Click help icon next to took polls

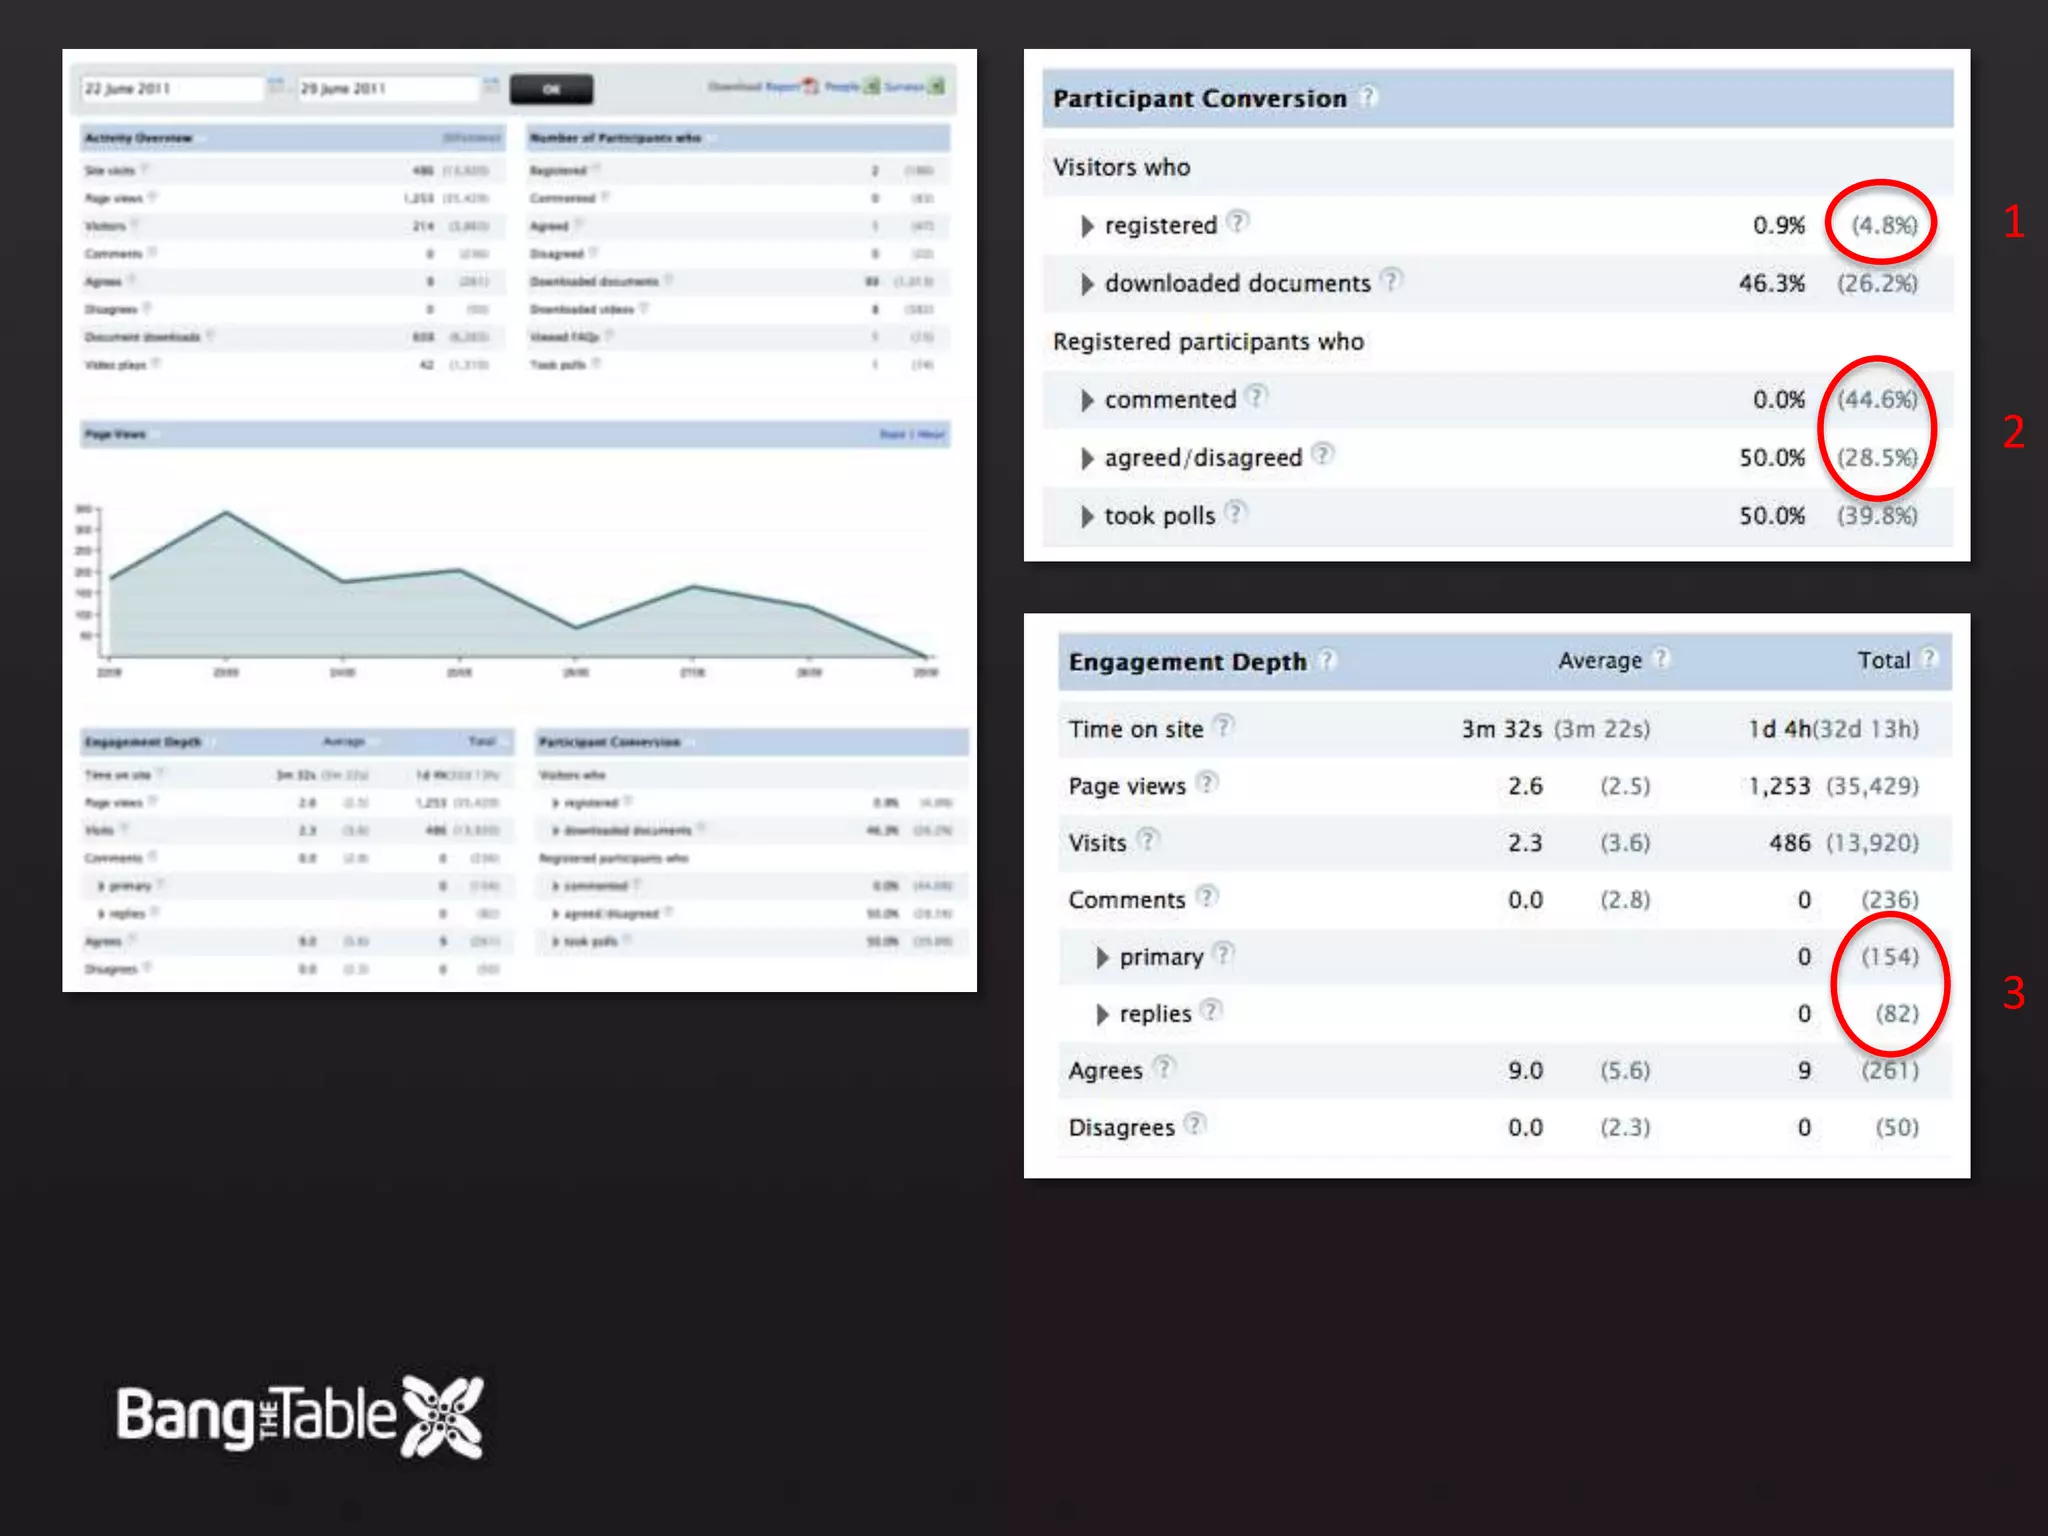[x=1236, y=513]
